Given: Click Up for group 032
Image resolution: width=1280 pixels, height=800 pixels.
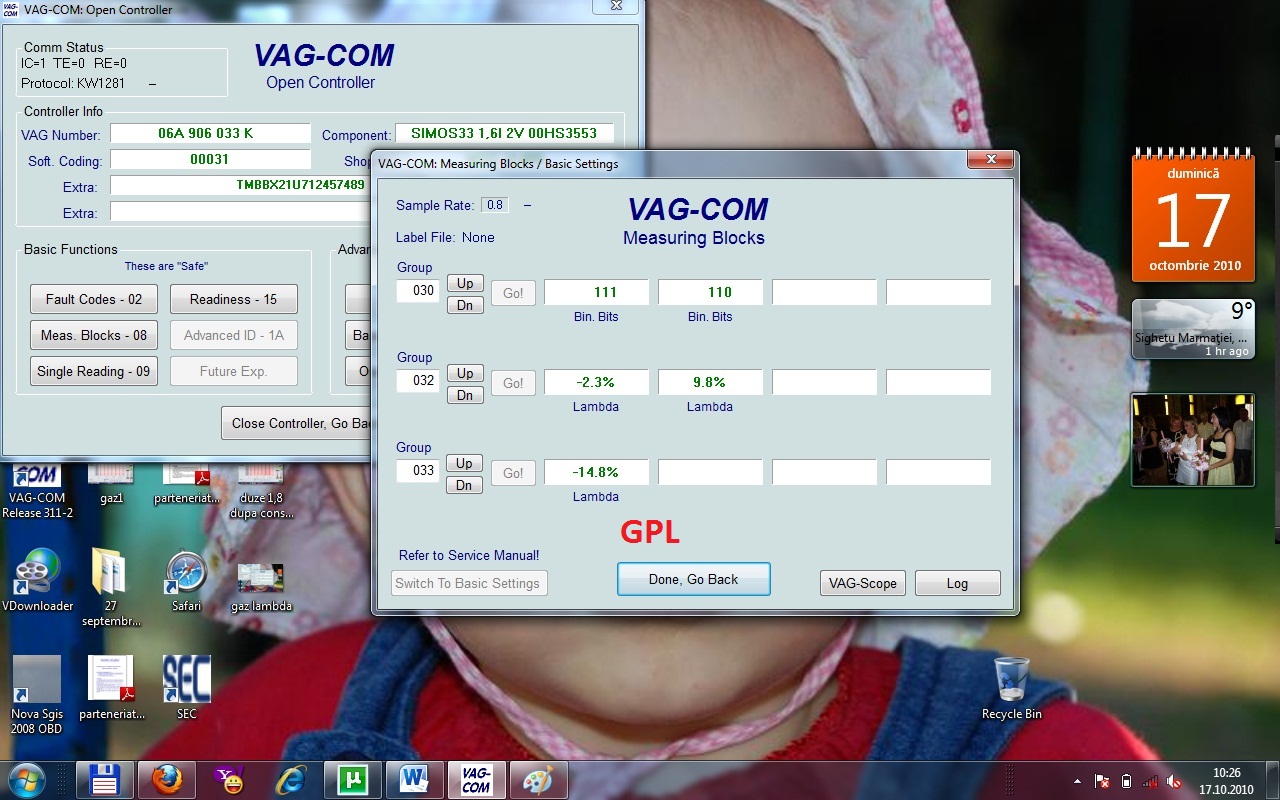Looking at the screenshot, I should pyautogui.click(x=464, y=373).
